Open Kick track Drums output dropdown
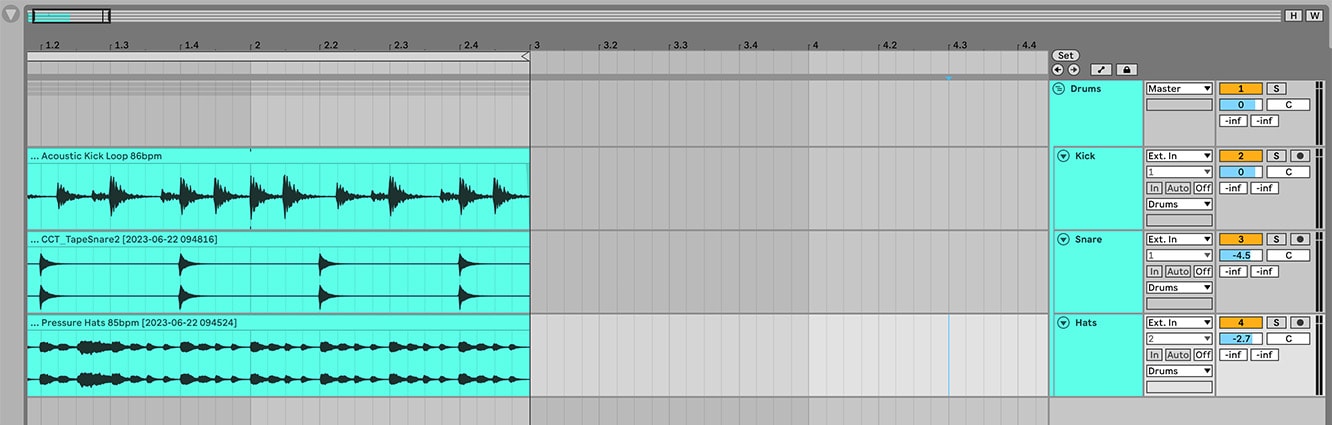Screen dimensions: 1332x425 (1180, 204)
